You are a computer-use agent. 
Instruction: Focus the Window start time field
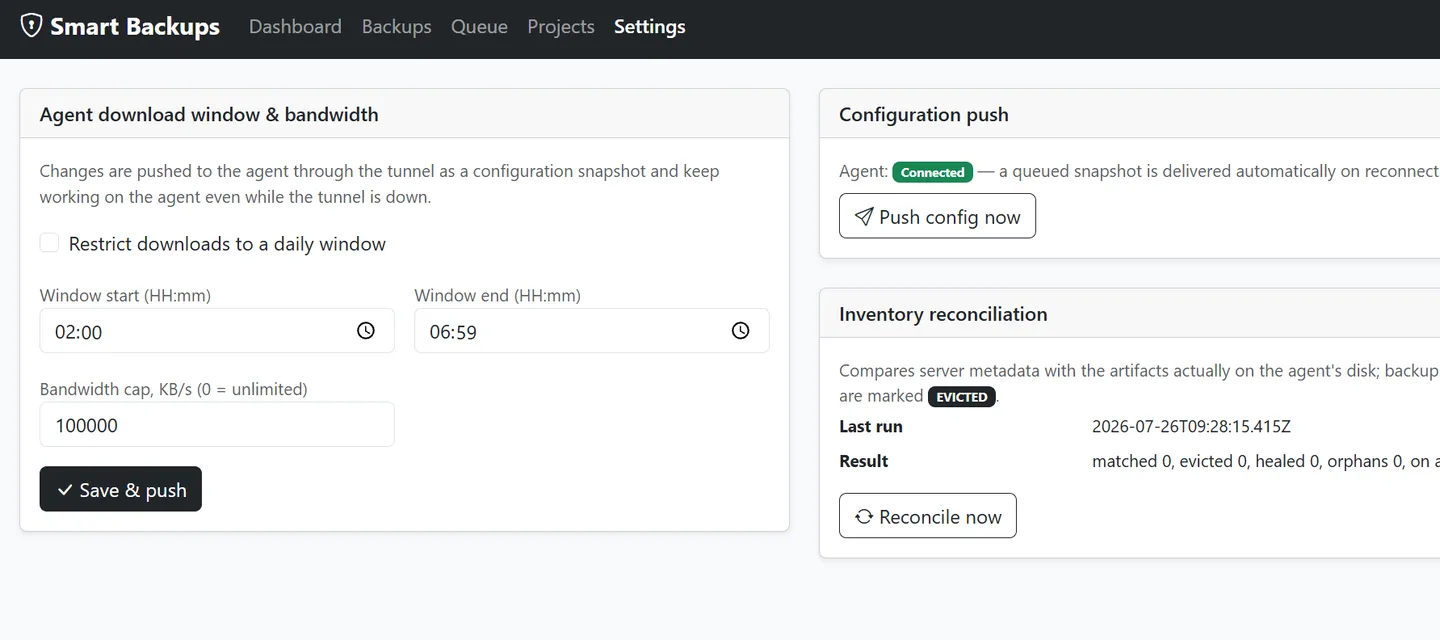coord(217,331)
